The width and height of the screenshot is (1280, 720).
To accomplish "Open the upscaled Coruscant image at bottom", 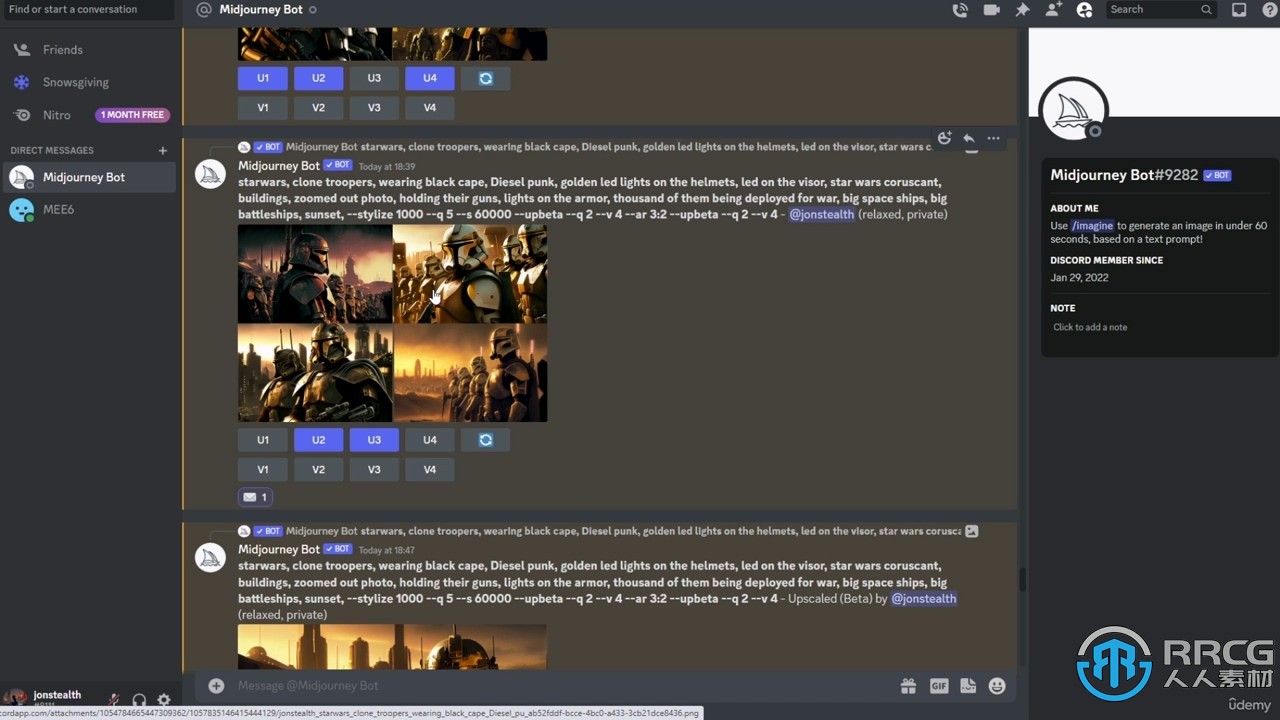I will click(392, 647).
